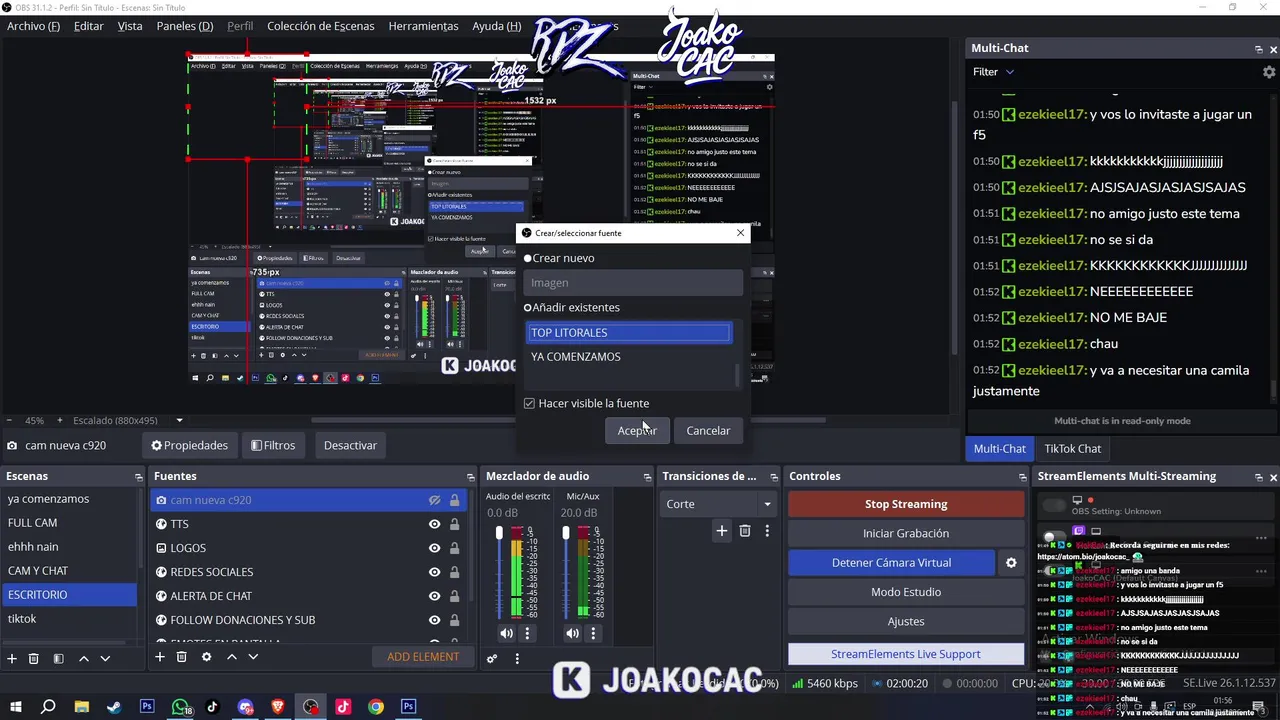Click Cancelar in the source dialog
Screen dimensions: 1280x720
pyautogui.click(x=708, y=430)
